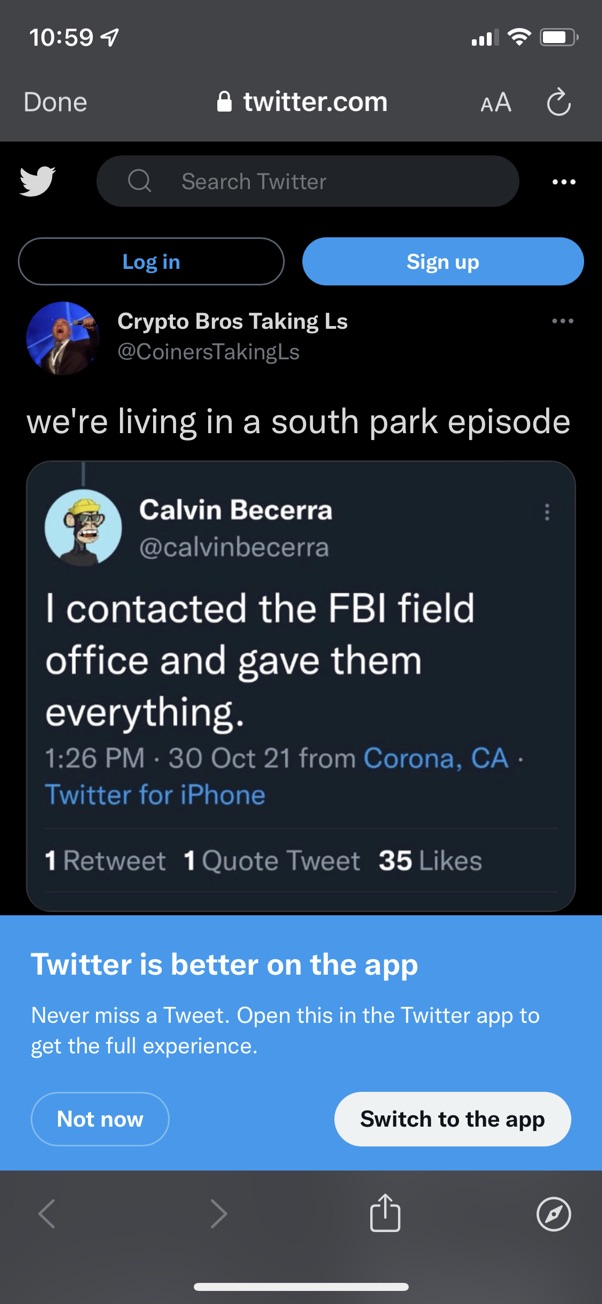Open the quoted tweet's vertical dots menu

(x=546, y=512)
